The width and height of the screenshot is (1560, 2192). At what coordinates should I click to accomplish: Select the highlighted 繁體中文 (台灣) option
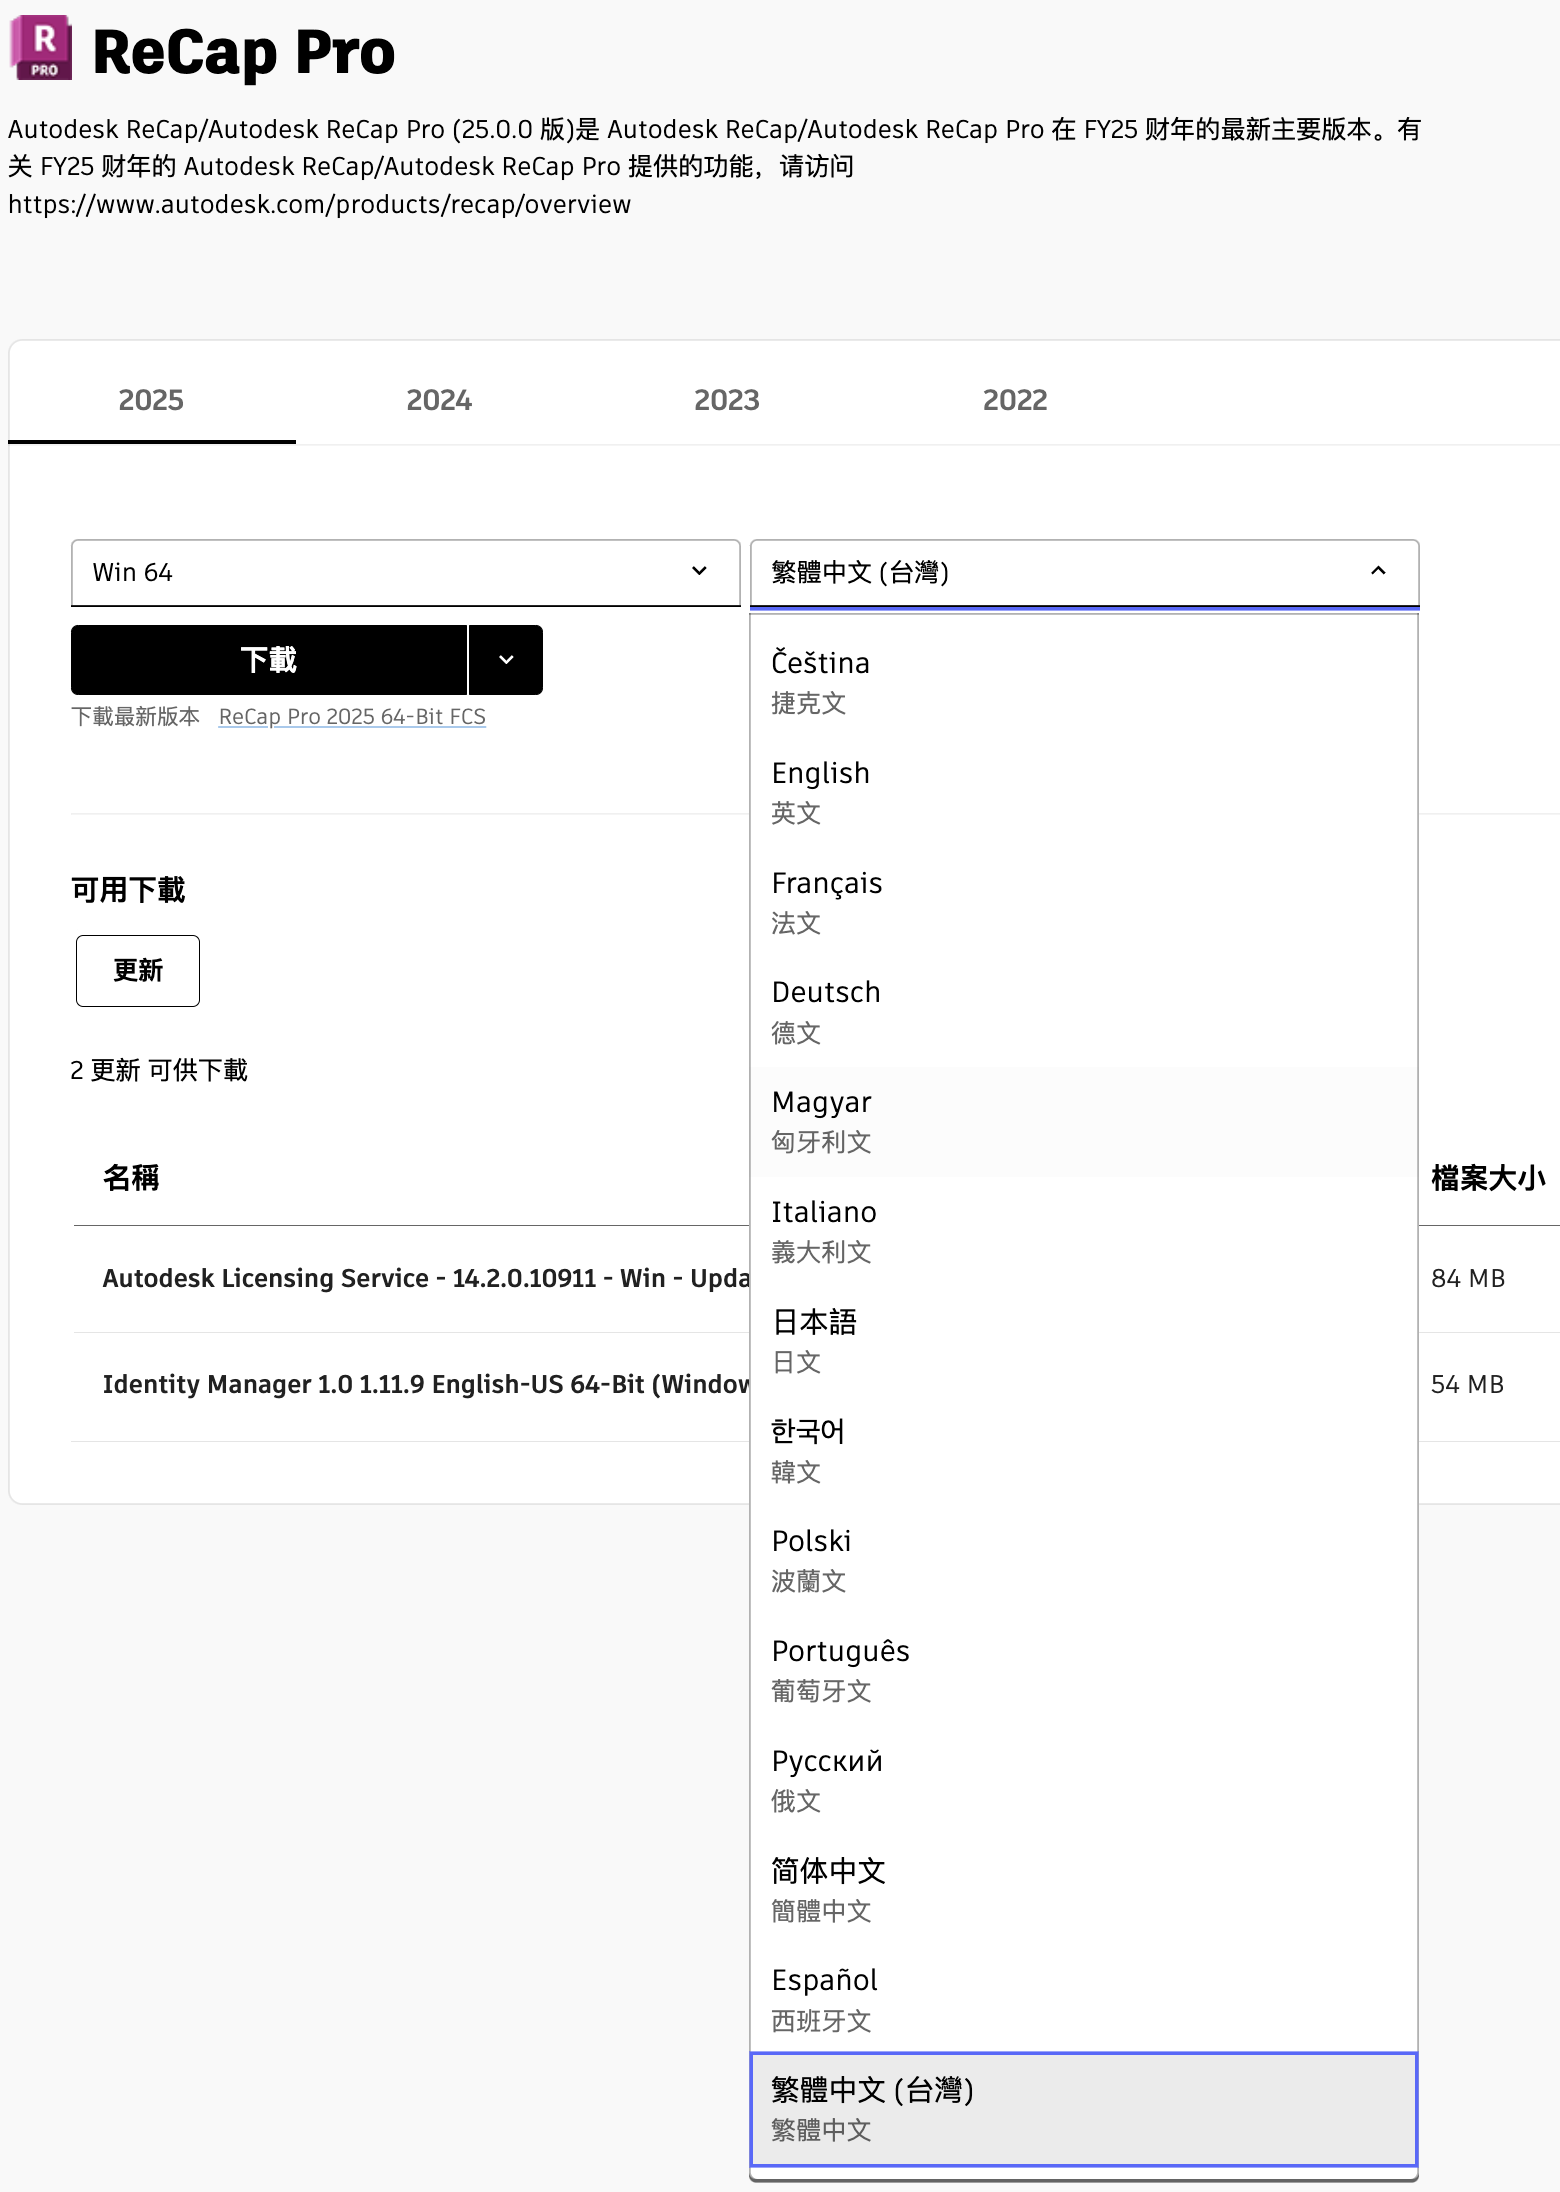click(x=1084, y=2109)
